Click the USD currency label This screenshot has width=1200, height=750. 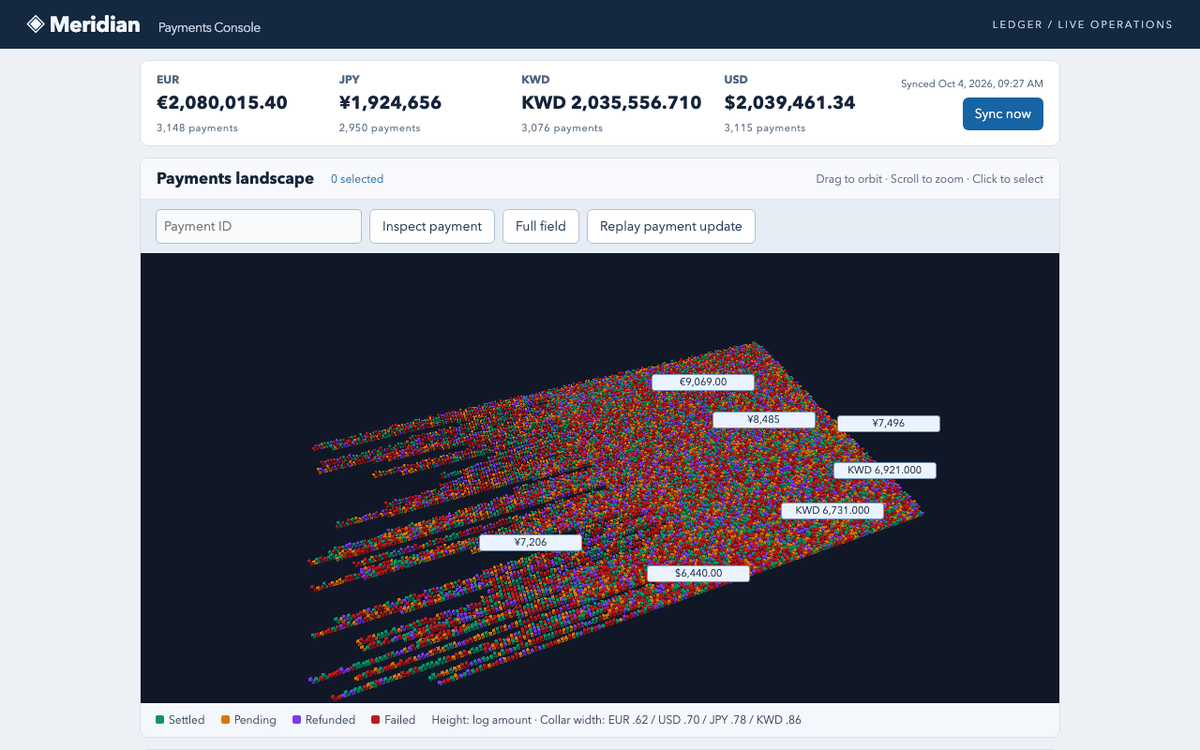tap(736, 79)
